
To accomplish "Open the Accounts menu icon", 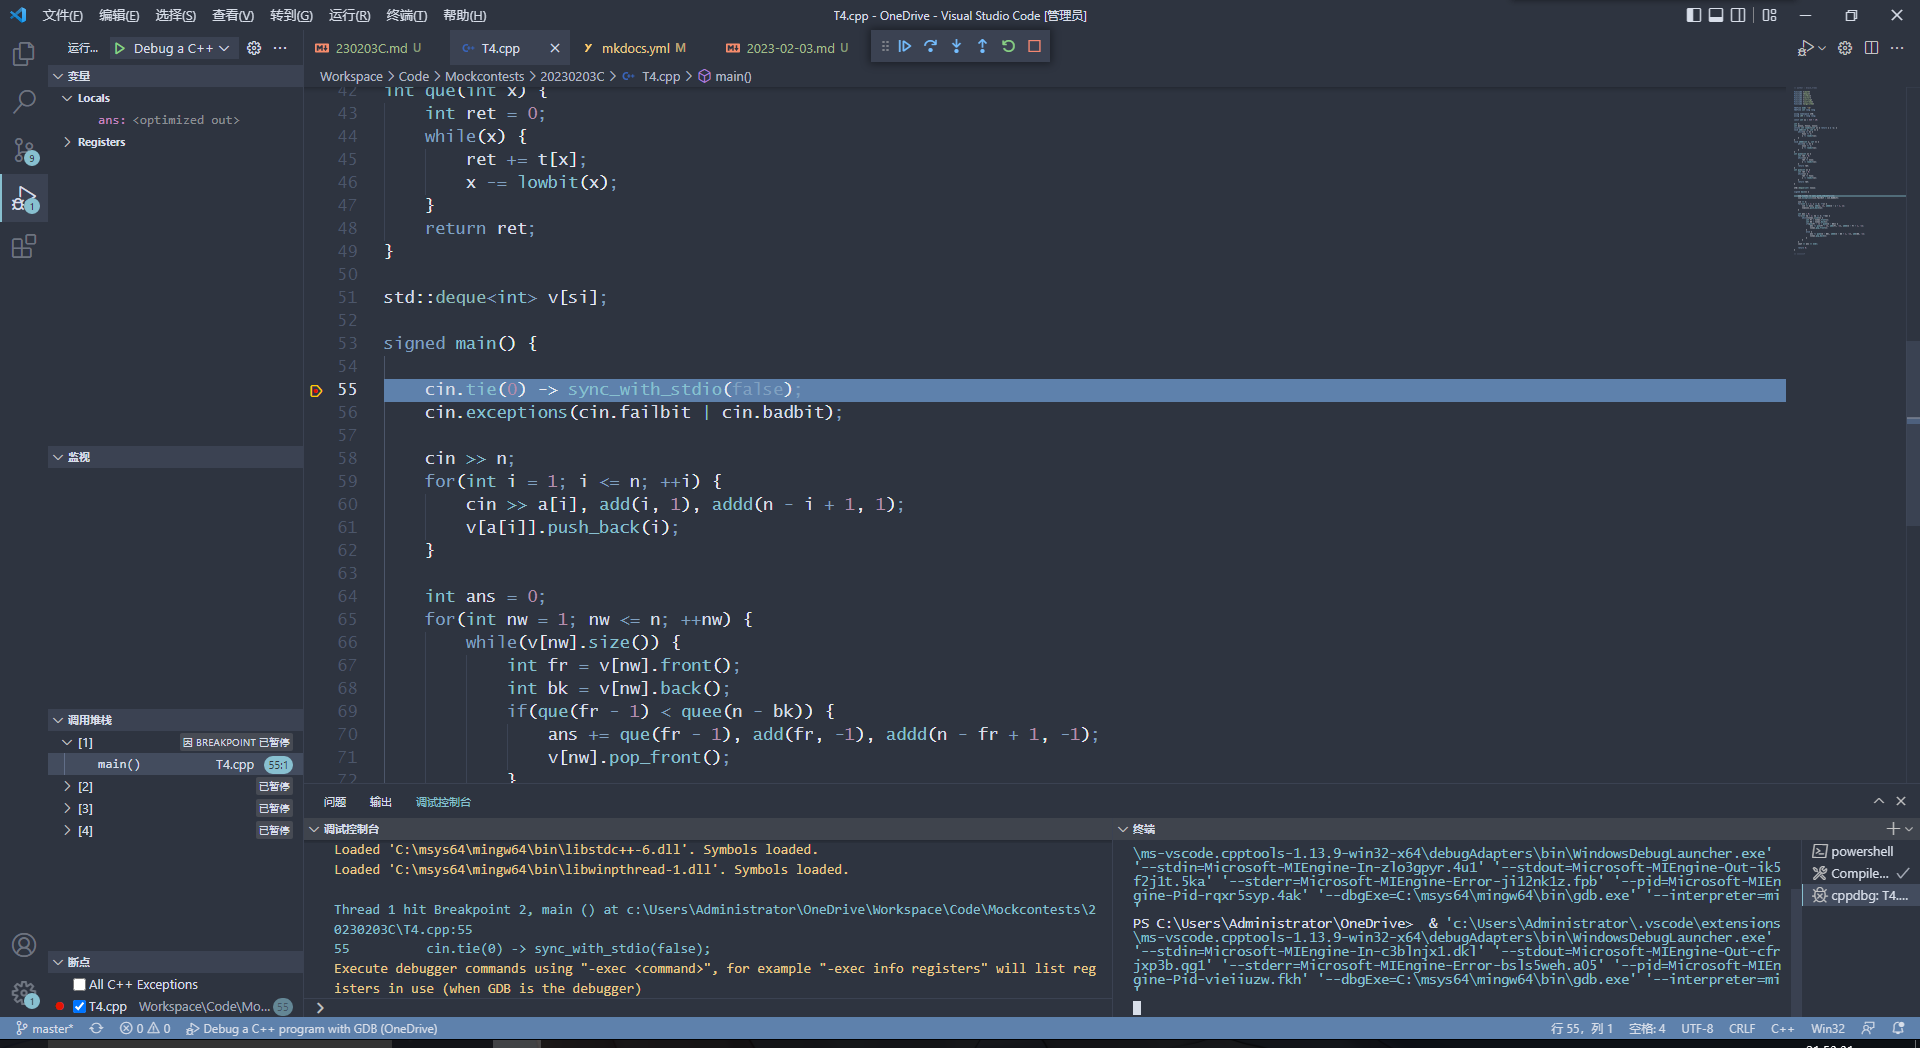I will [x=24, y=945].
